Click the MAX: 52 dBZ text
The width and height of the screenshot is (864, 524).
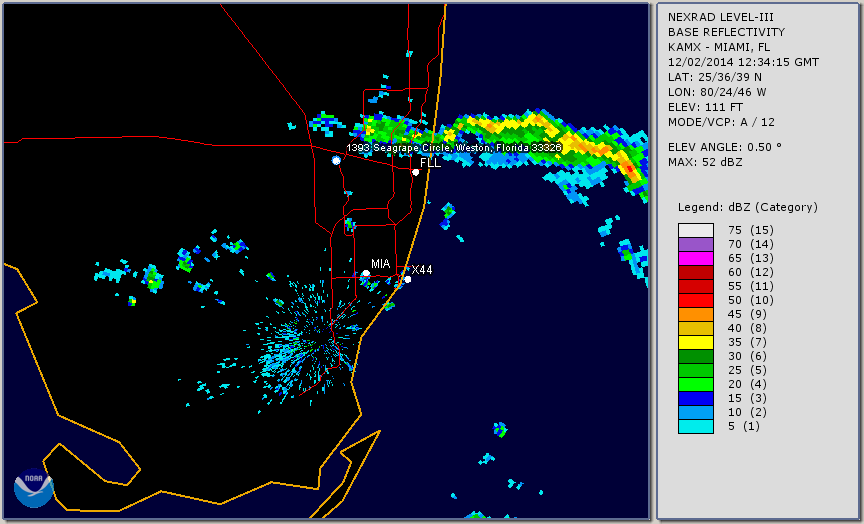[705, 162]
